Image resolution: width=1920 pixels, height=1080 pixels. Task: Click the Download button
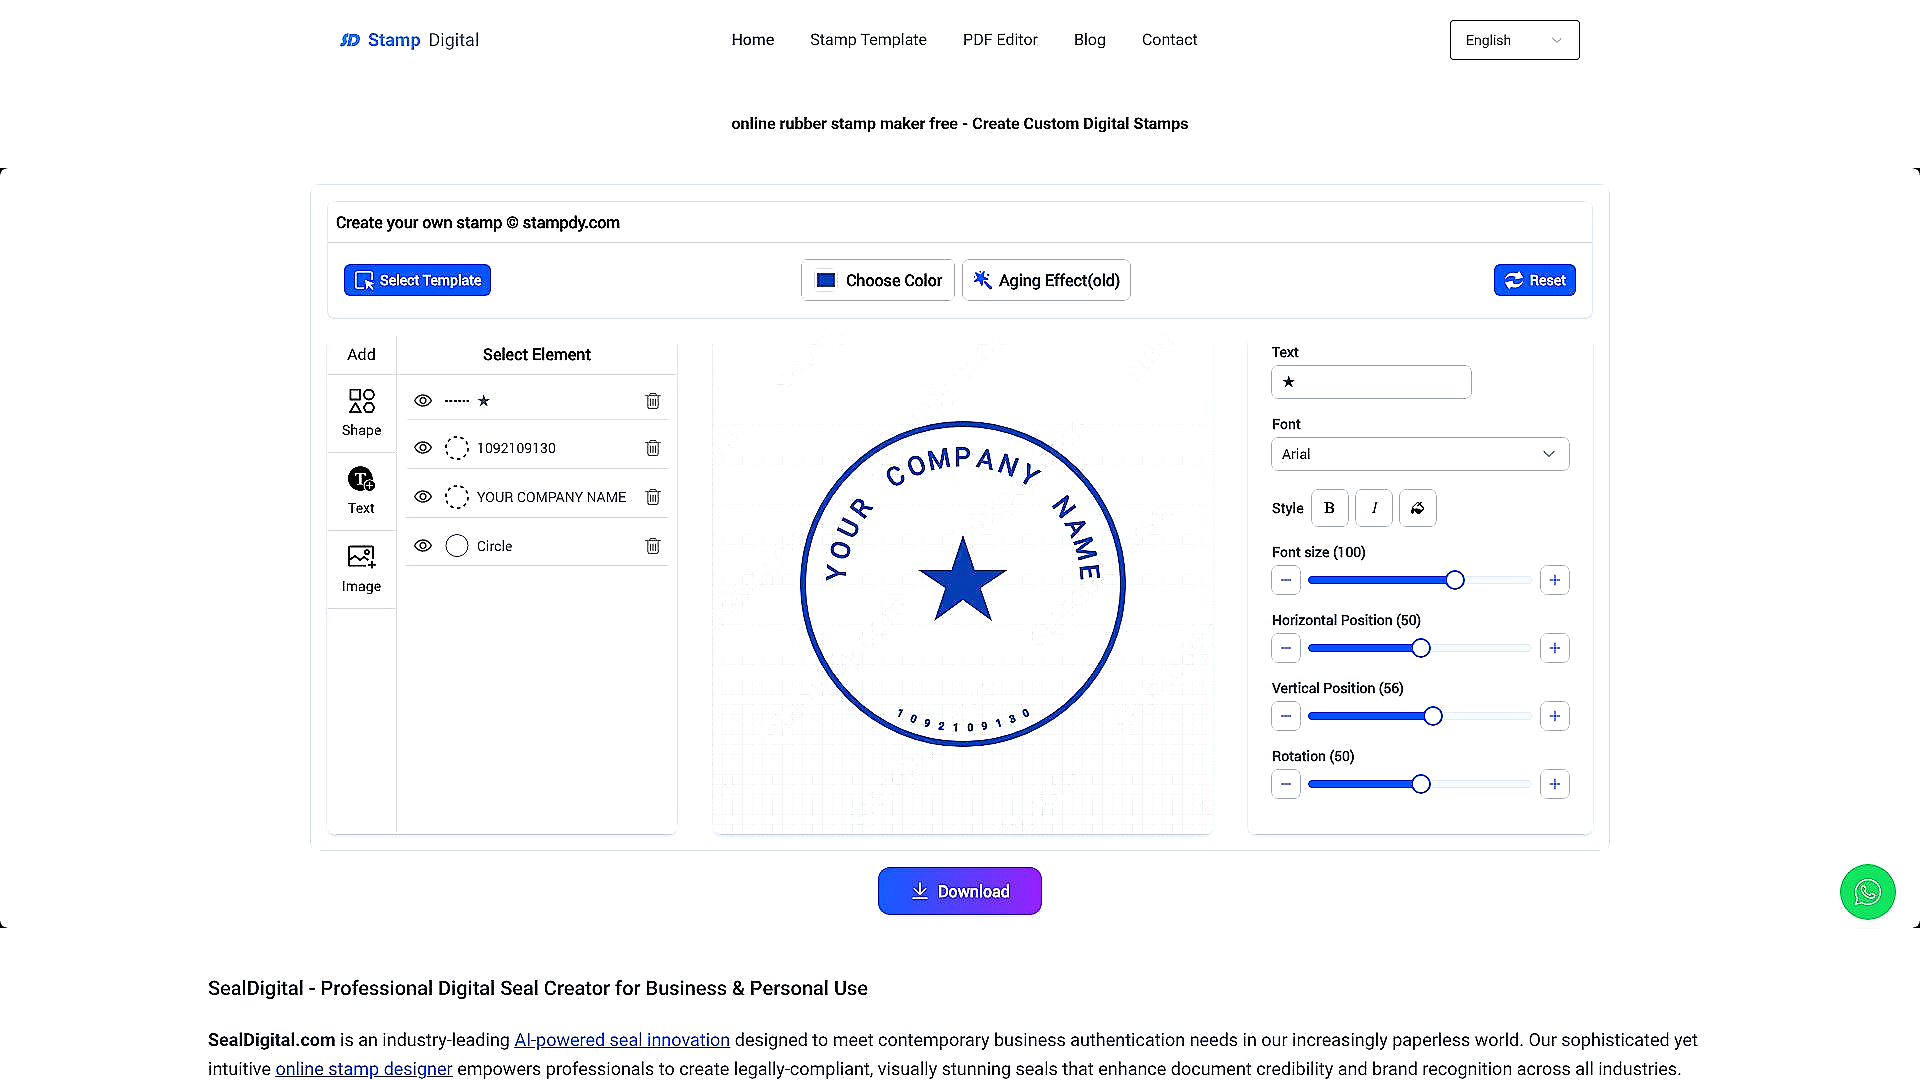(959, 891)
